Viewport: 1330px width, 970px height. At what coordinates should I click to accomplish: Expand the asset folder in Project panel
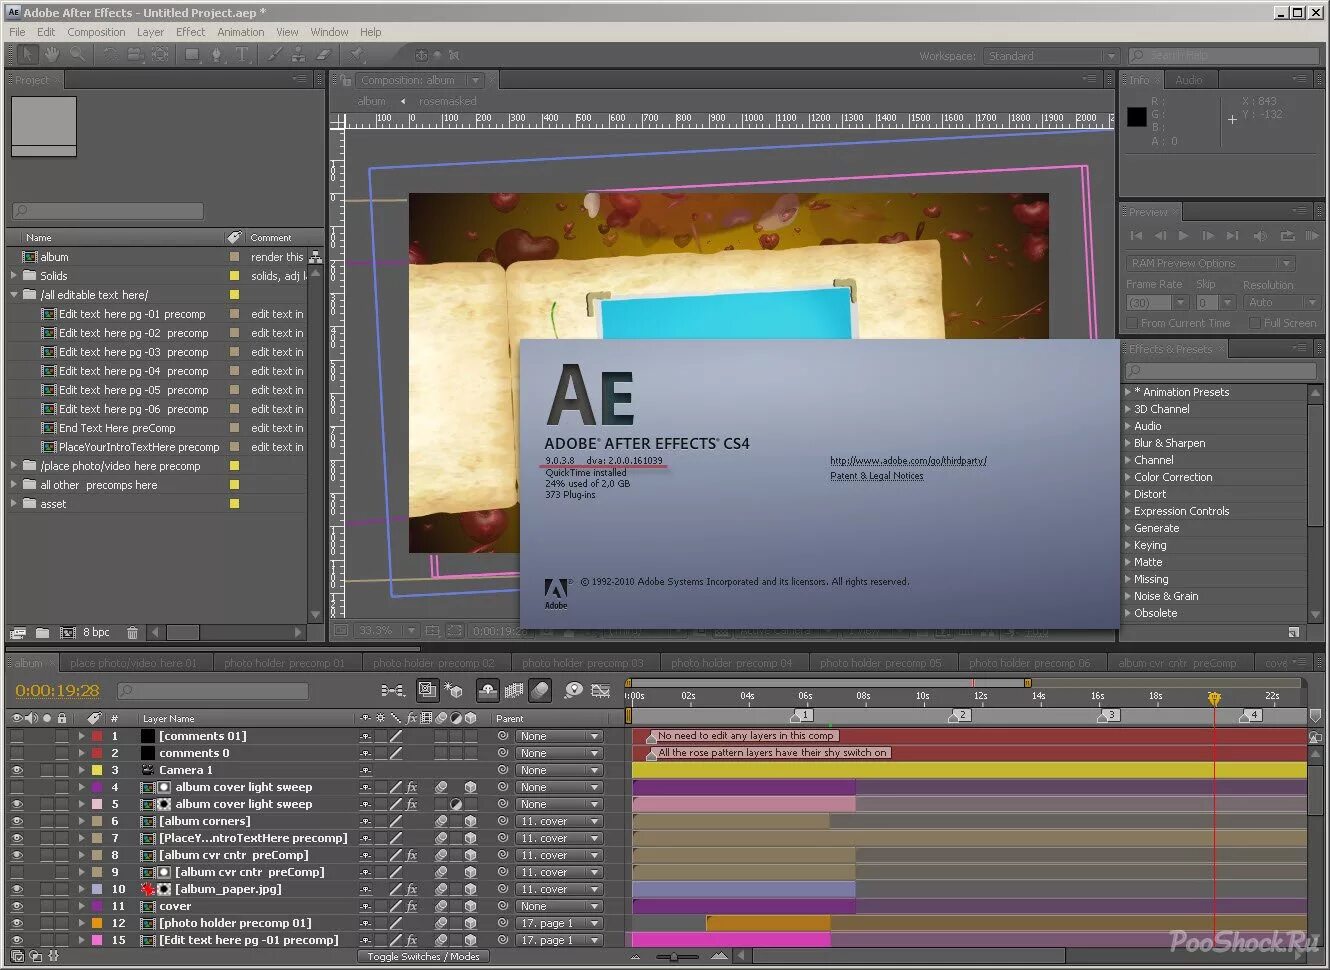(14, 504)
